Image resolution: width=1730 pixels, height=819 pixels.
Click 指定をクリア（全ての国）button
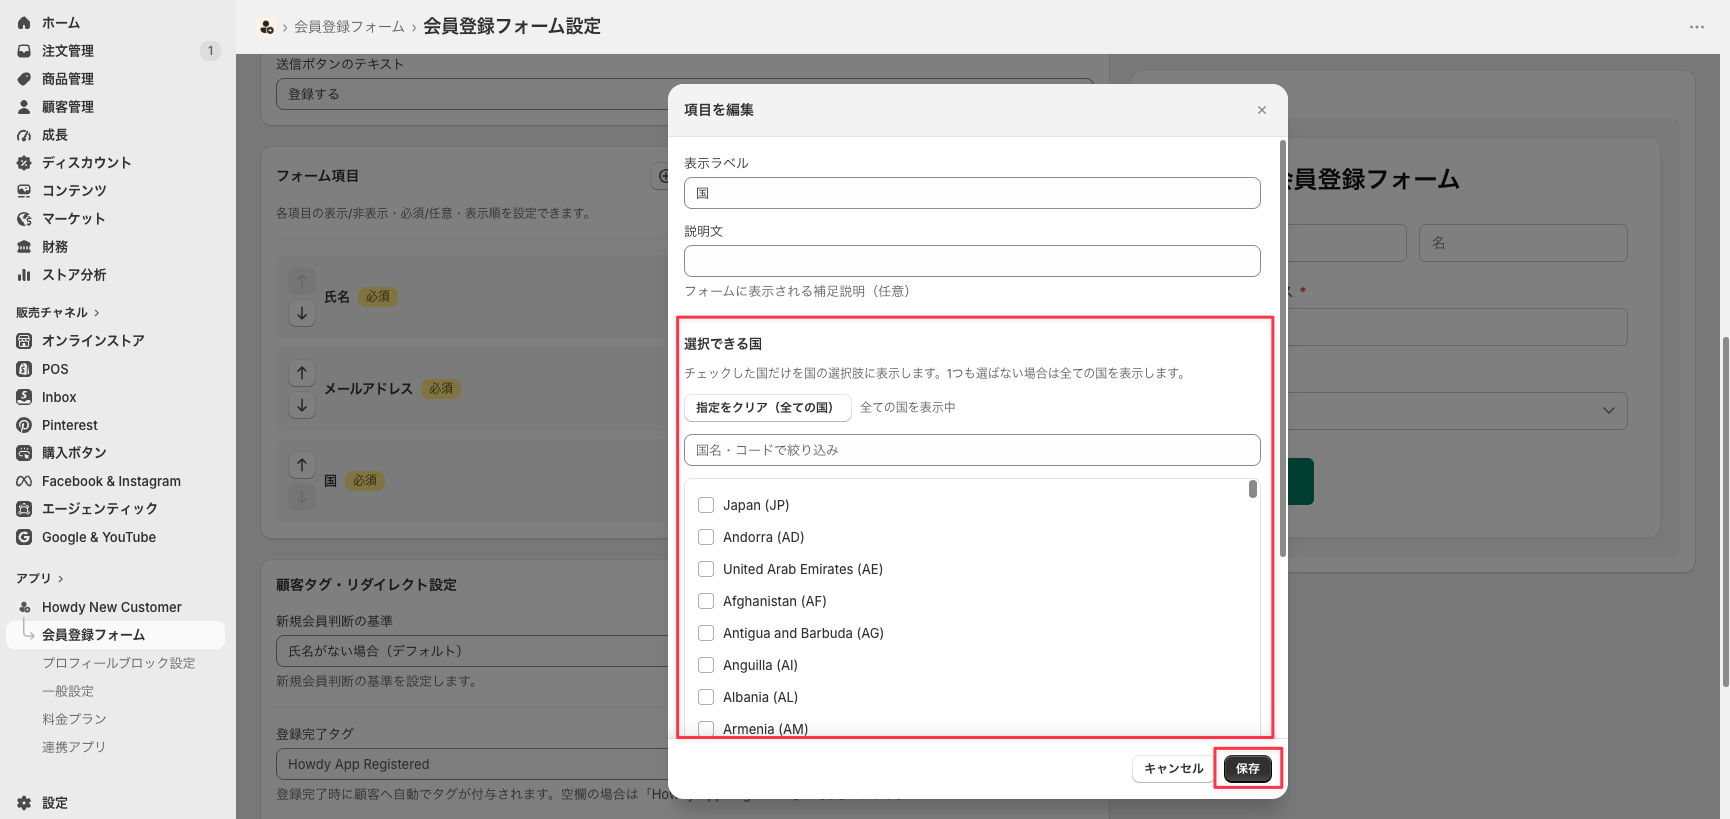[x=767, y=408]
